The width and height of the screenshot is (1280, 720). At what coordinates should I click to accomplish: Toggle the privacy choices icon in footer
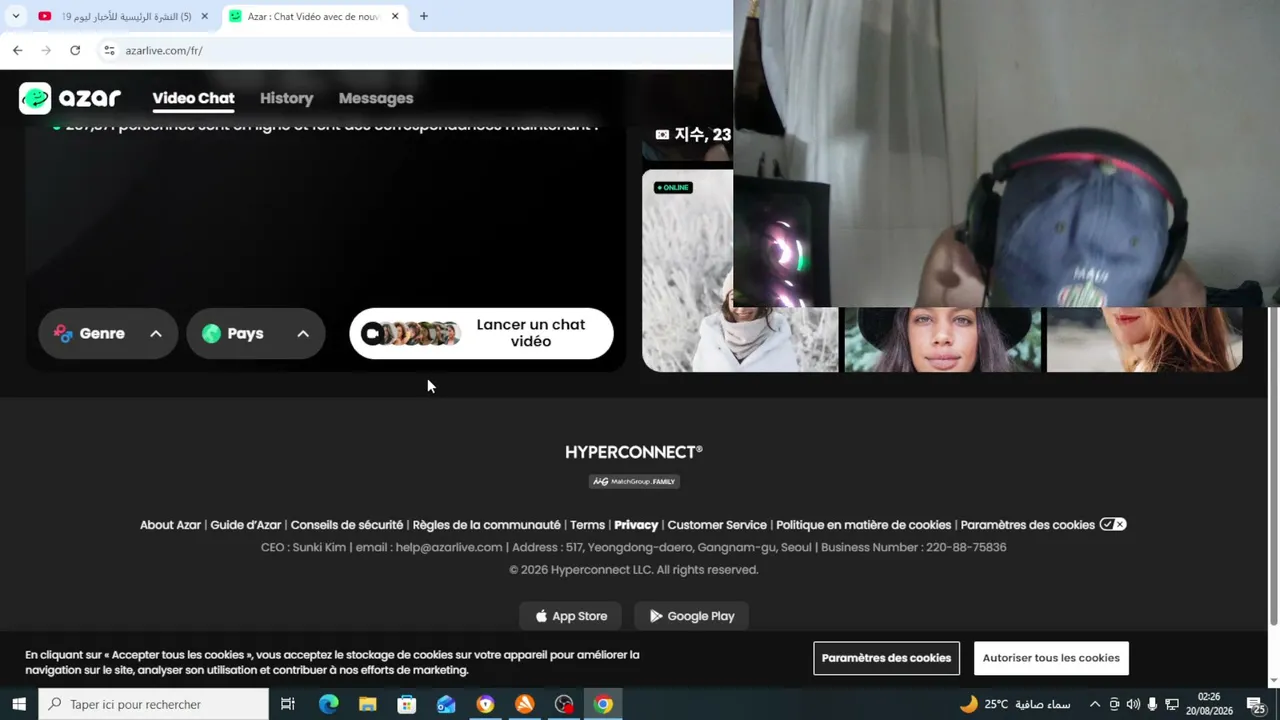pyautogui.click(x=1113, y=524)
